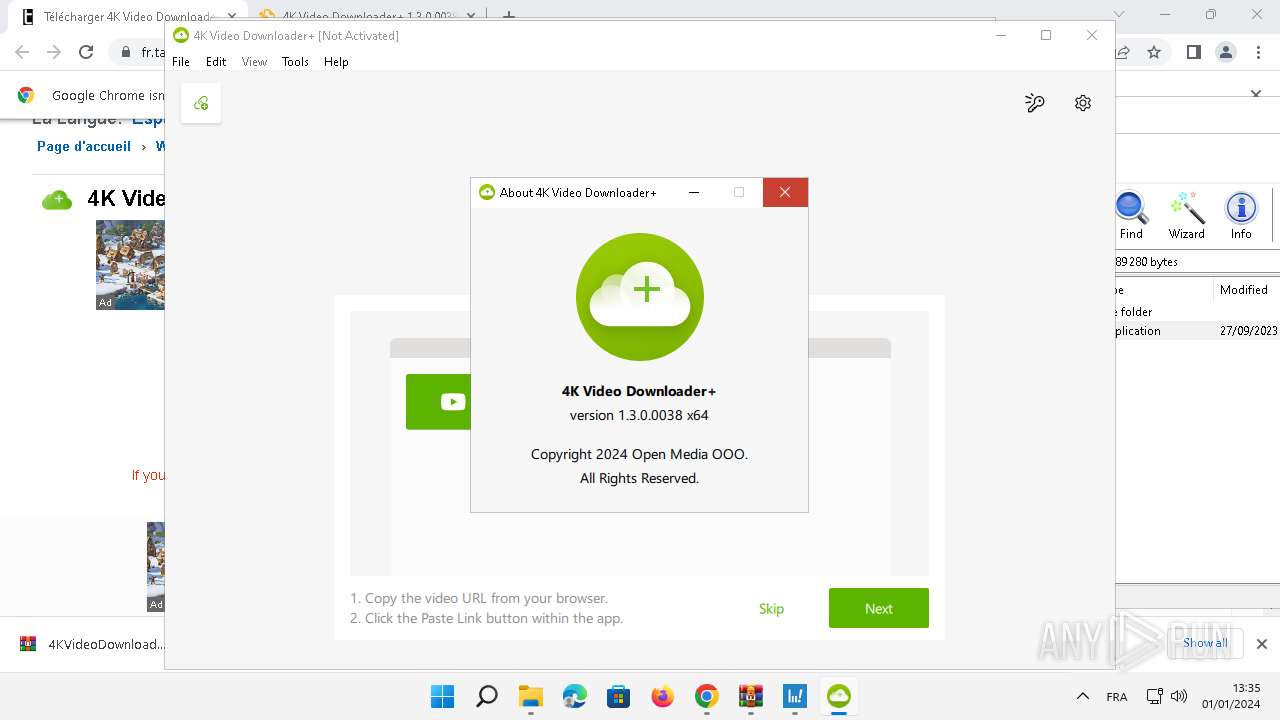The height and width of the screenshot is (720, 1280).
Task: Launch Firefox from the taskbar
Action: [663, 696]
